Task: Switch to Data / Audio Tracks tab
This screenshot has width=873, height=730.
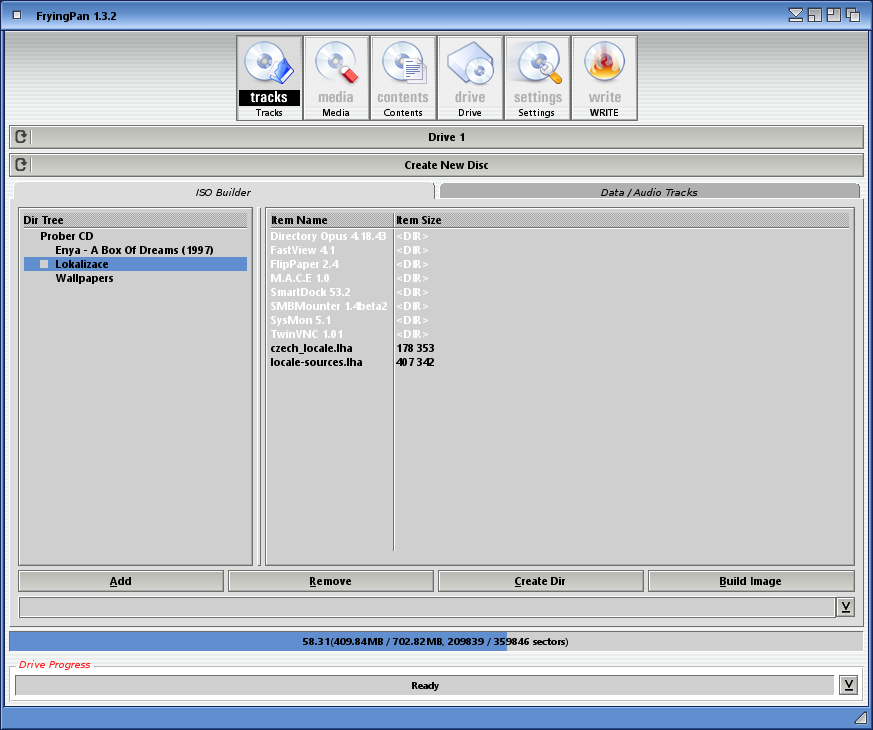Action: click(648, 192)
